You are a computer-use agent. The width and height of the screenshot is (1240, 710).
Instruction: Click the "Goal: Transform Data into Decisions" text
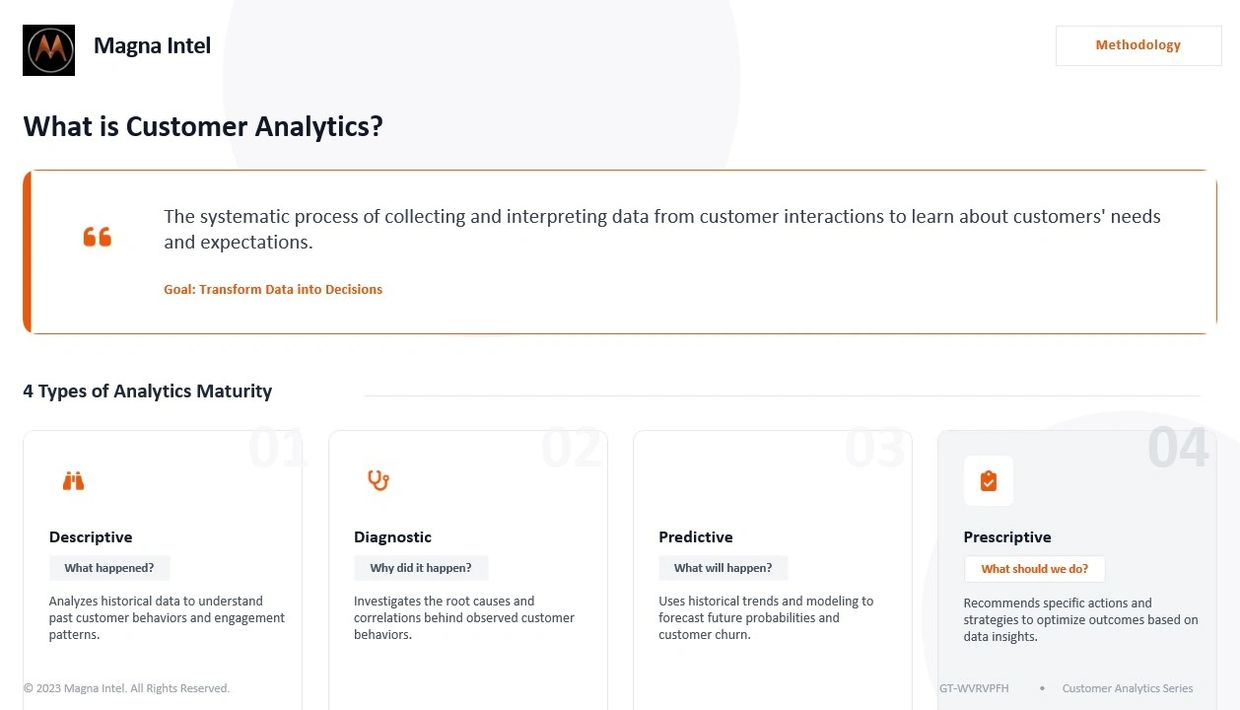click(x=273, y=289)
